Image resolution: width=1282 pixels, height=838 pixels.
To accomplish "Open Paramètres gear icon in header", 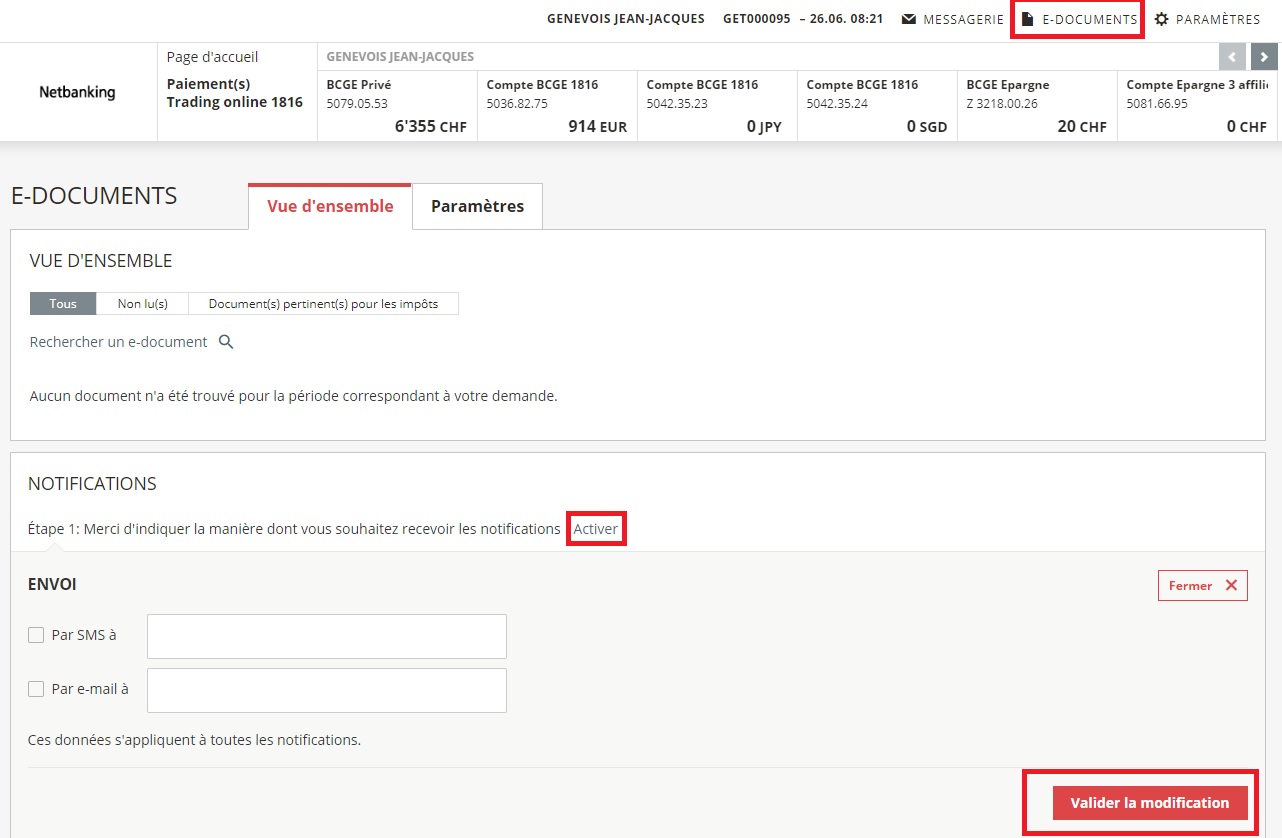I will (x=1161, y=19).
